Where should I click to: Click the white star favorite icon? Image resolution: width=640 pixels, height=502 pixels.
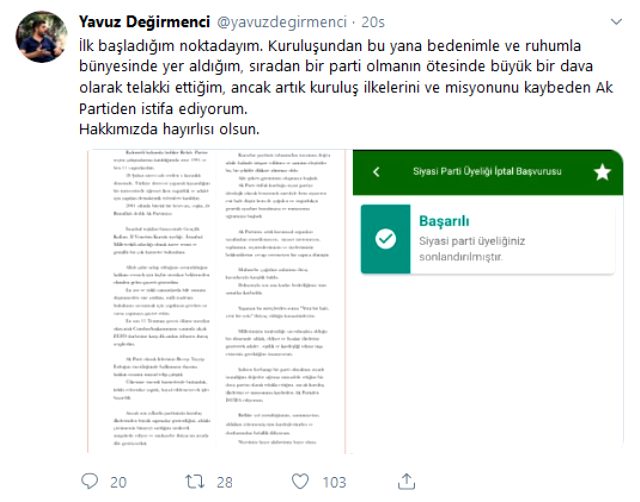[x=602, y=172]
